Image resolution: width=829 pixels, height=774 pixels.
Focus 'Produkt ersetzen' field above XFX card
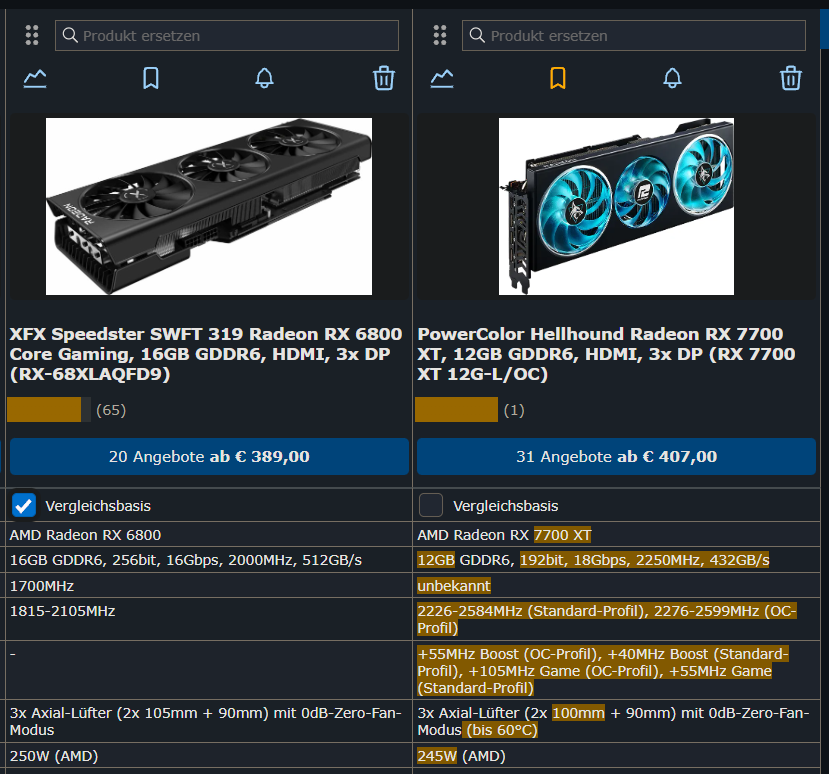(227, 35)
